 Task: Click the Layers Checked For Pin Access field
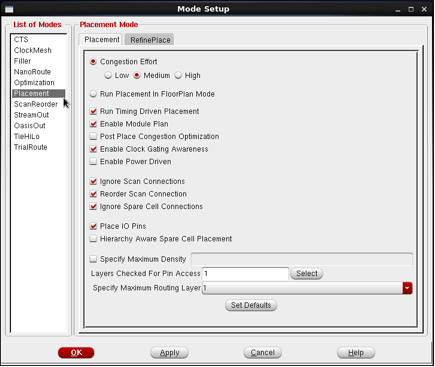pos(245,274)
